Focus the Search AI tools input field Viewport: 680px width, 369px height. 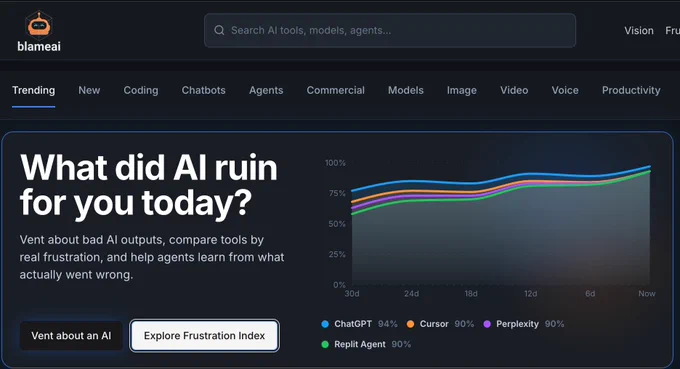click(390, 30)
